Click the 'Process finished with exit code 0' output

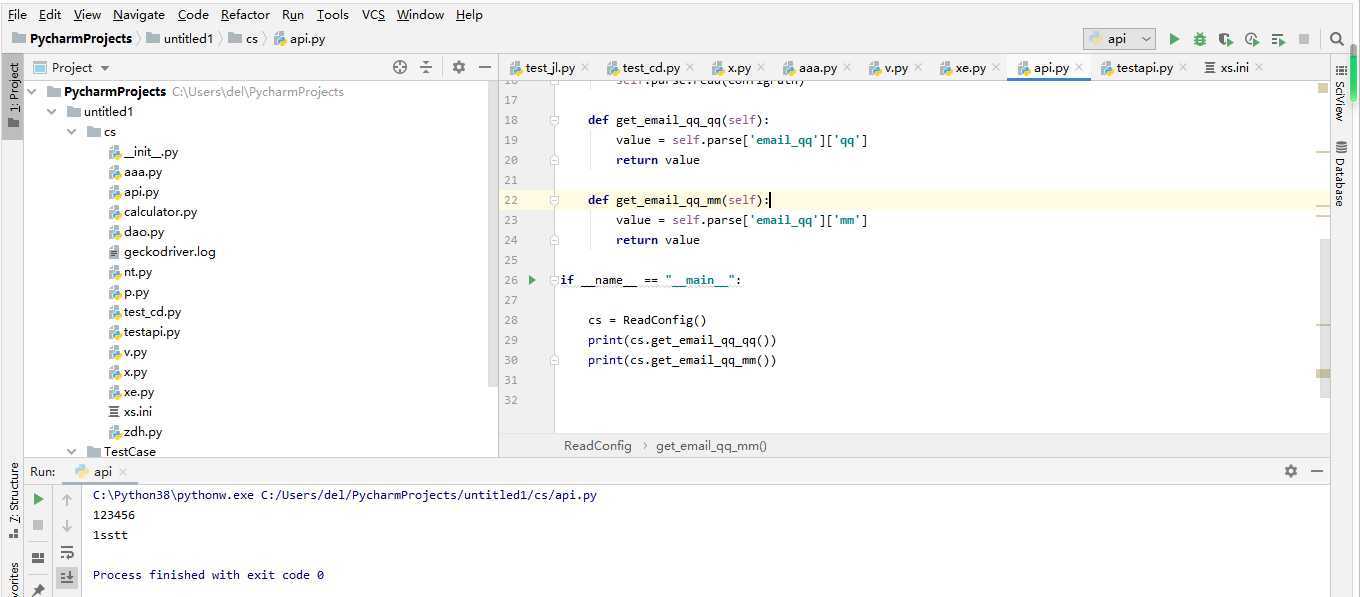pyautogui.click(x=208, y=575)
